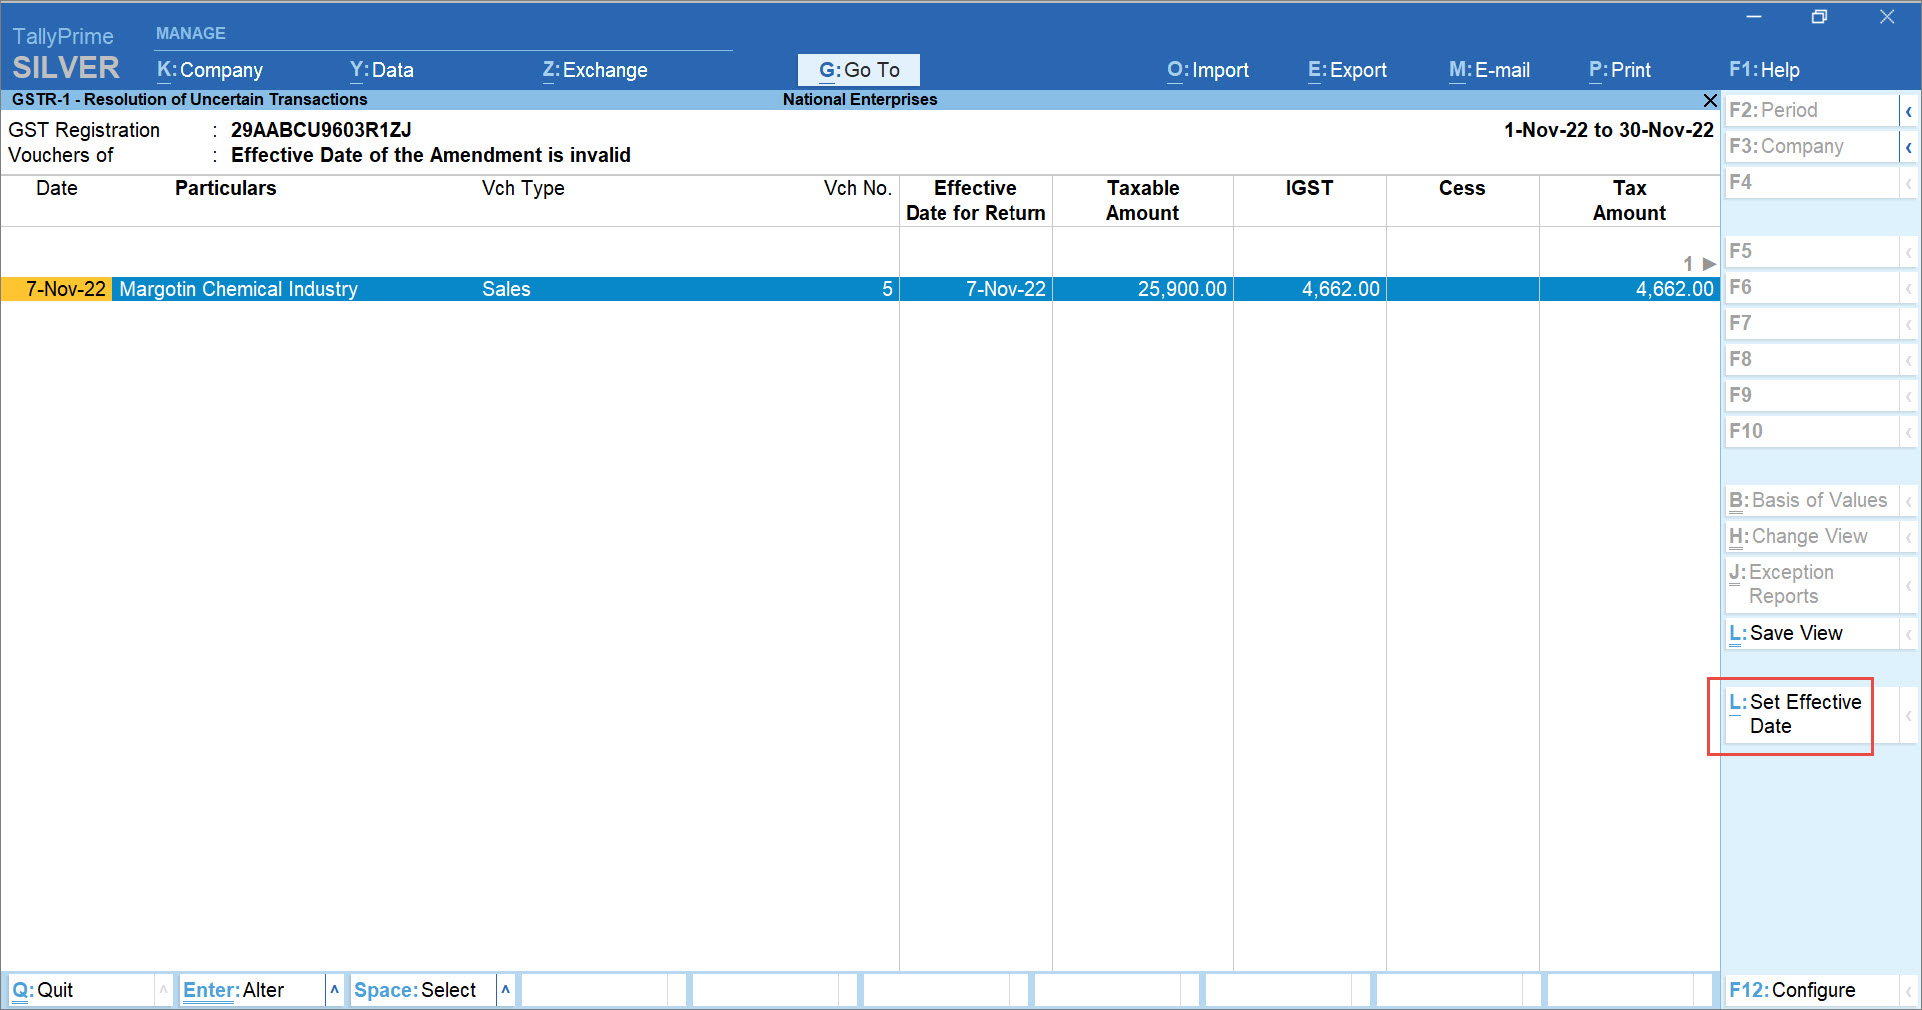Open the K: Company menu
1922x1010 pixels.
click(x=210, y=70)
